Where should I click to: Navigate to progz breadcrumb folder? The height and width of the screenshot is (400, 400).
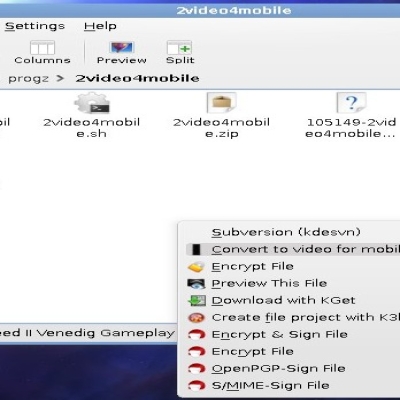click(28, 79)
